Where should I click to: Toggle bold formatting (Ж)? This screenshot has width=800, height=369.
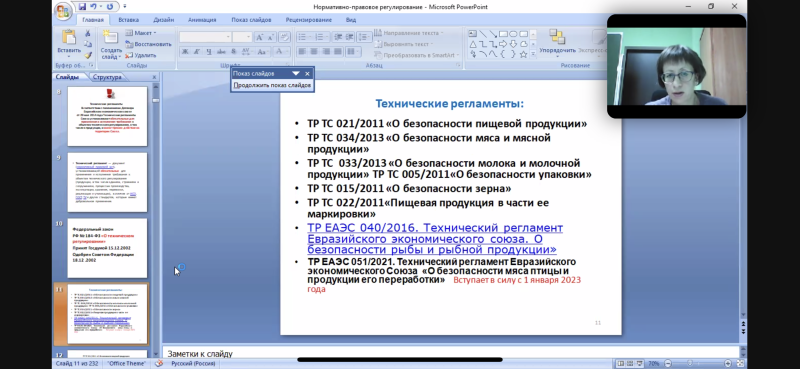[x=185, y=52]
